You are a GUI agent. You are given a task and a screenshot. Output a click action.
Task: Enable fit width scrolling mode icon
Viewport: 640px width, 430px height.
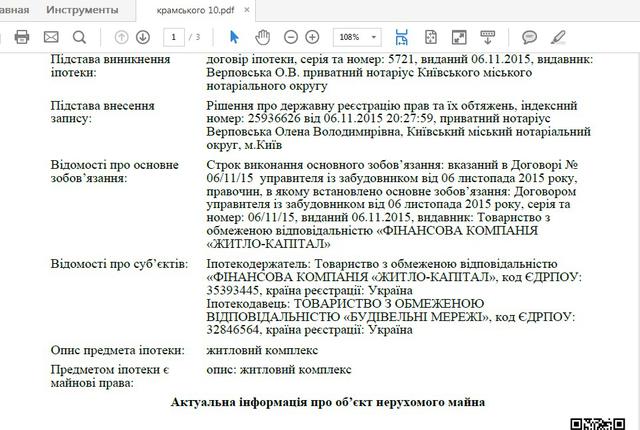(402, 37)
